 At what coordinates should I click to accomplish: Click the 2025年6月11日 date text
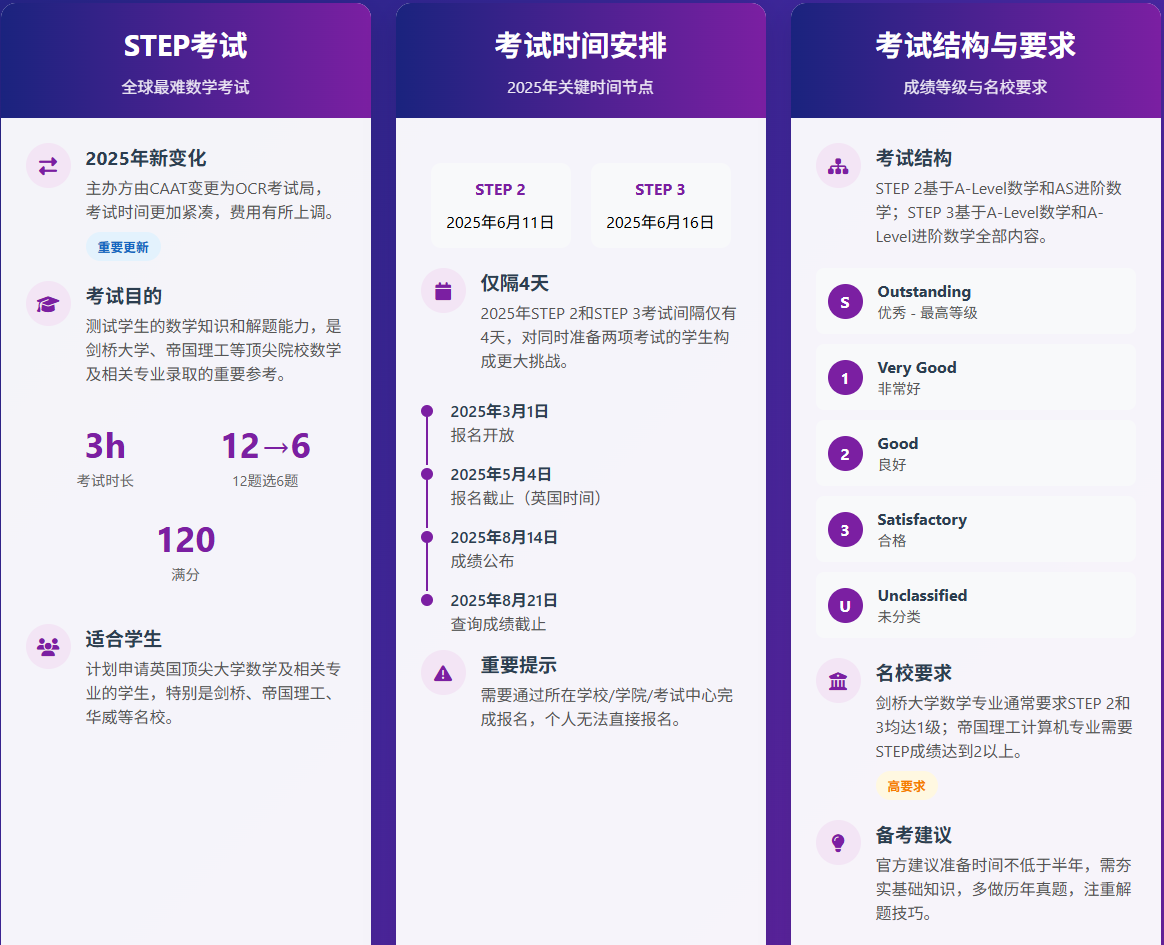click(x=500, y=223)
